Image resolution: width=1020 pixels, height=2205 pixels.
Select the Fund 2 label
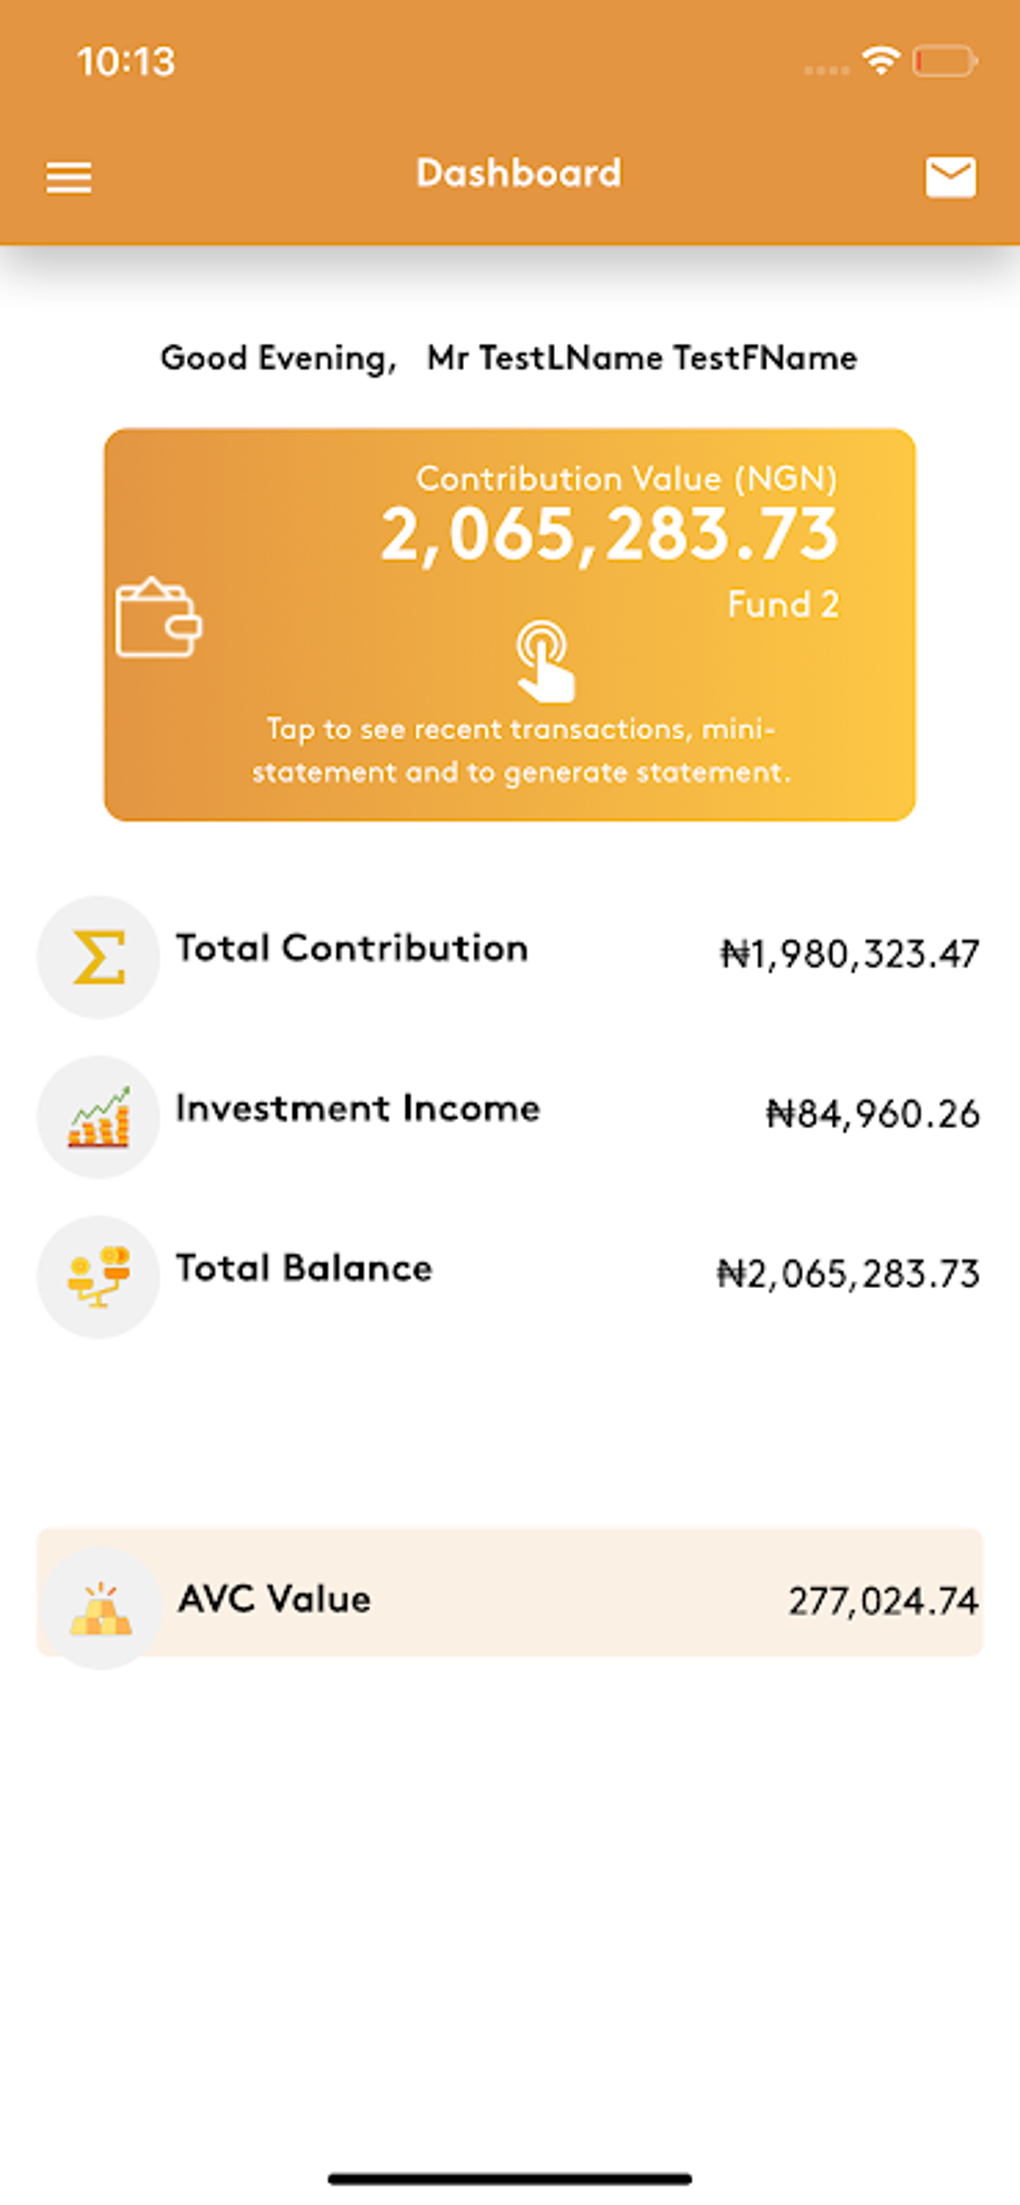coord(782,604)
